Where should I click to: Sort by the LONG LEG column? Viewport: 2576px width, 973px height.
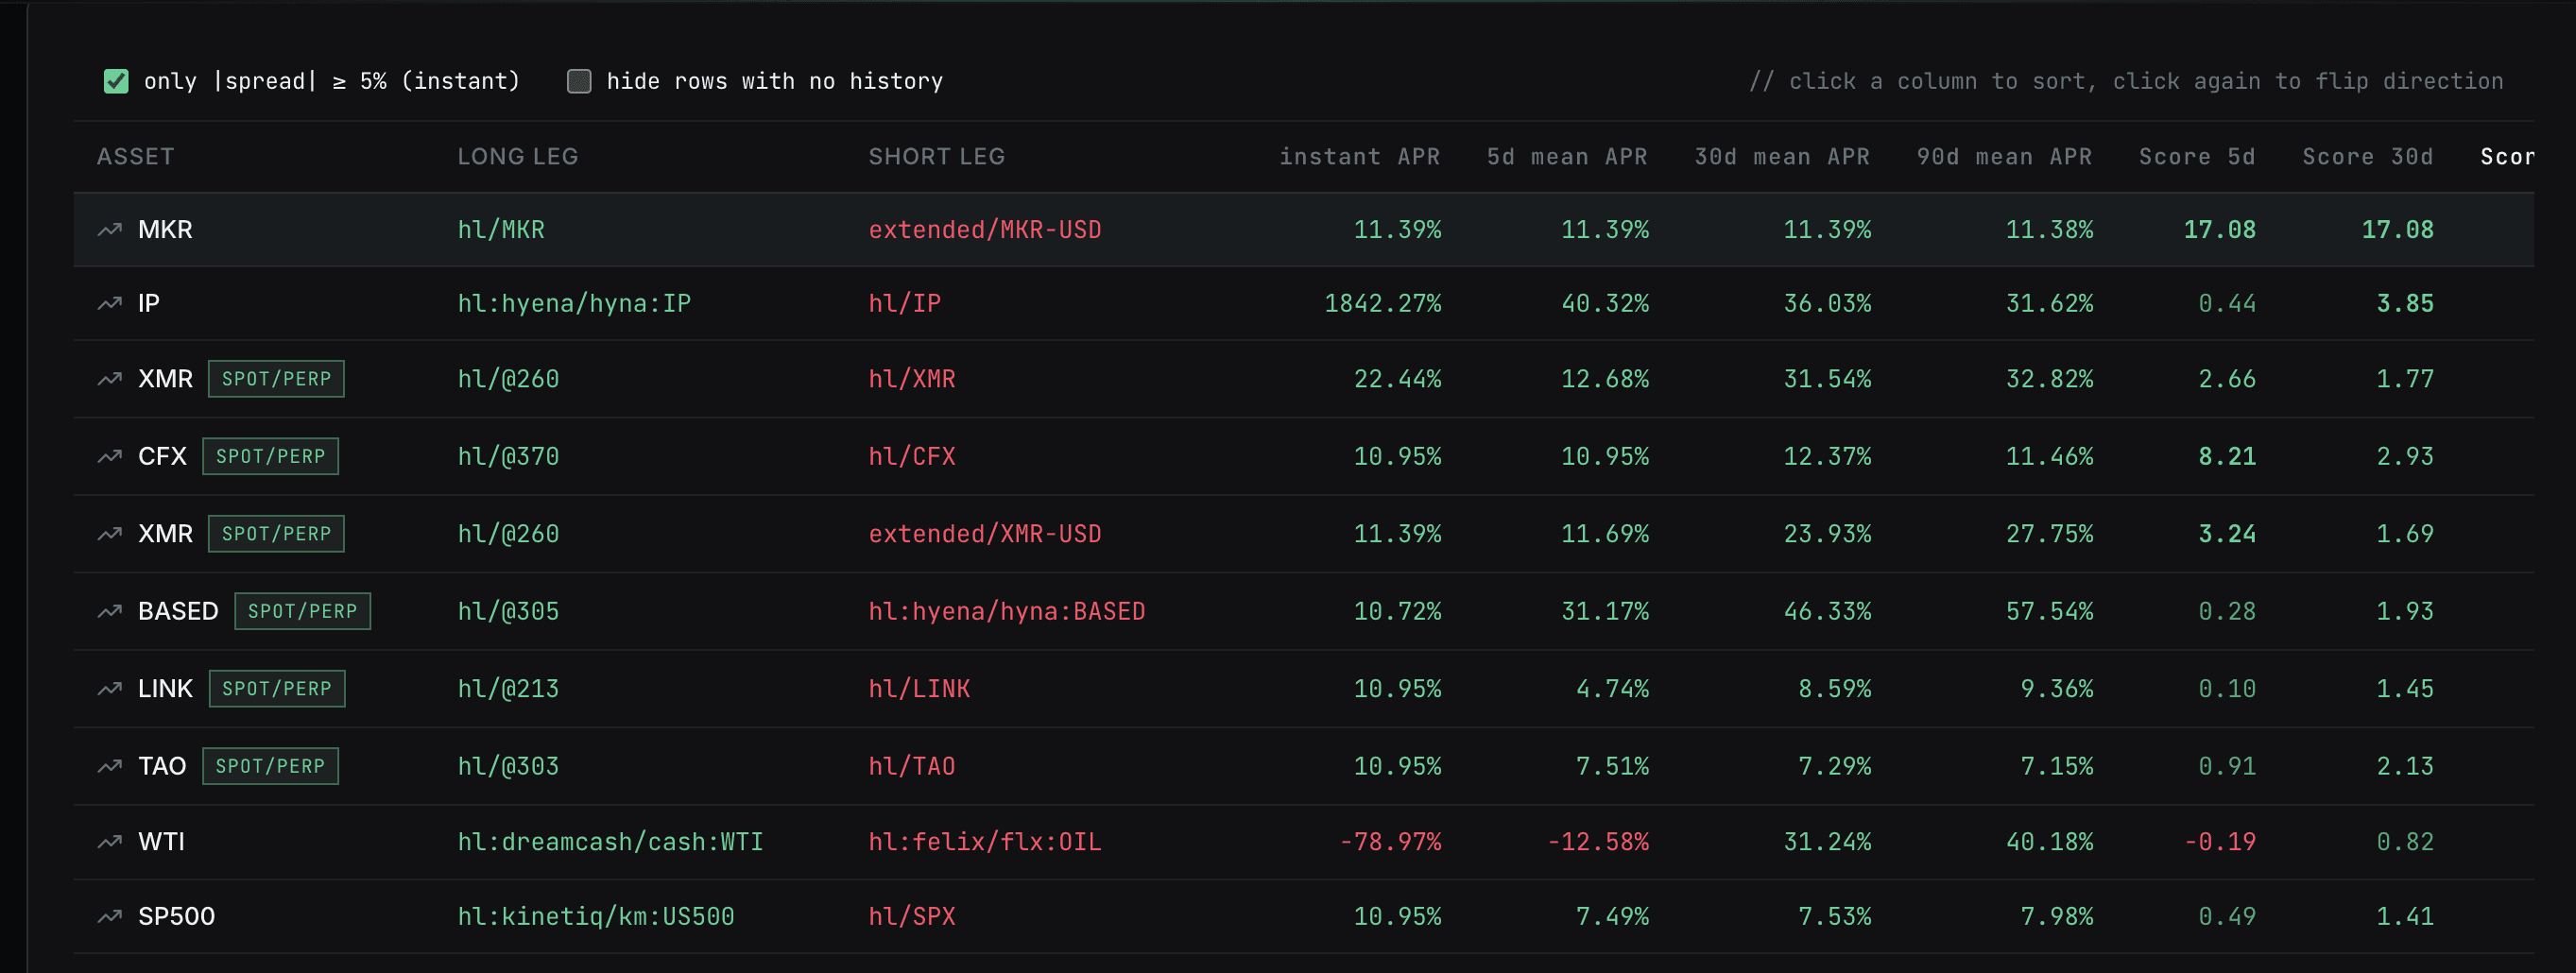point(518,157)
